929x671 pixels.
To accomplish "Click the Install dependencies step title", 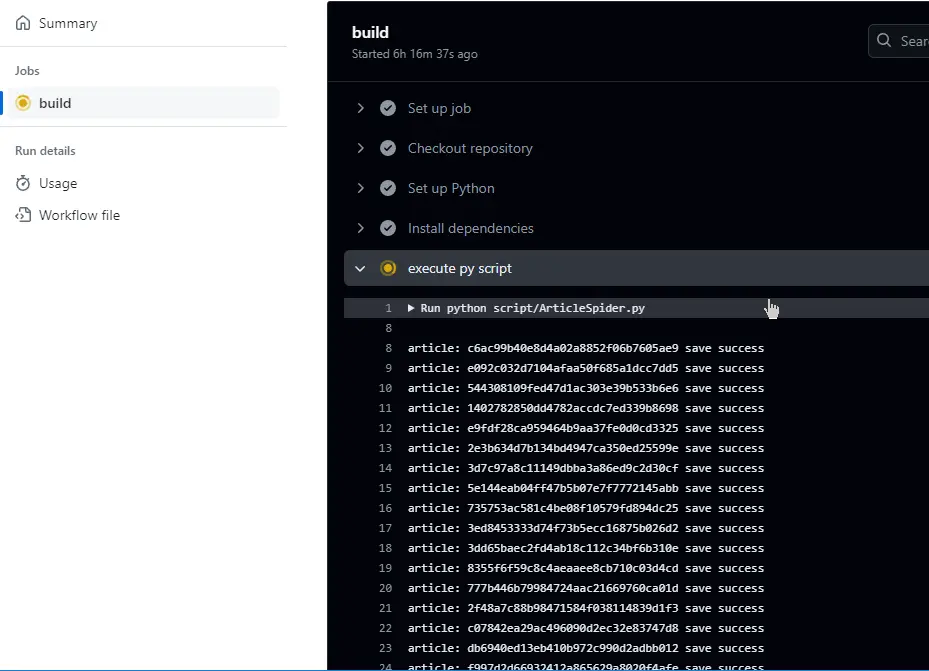I will click(x=470, y=228).
